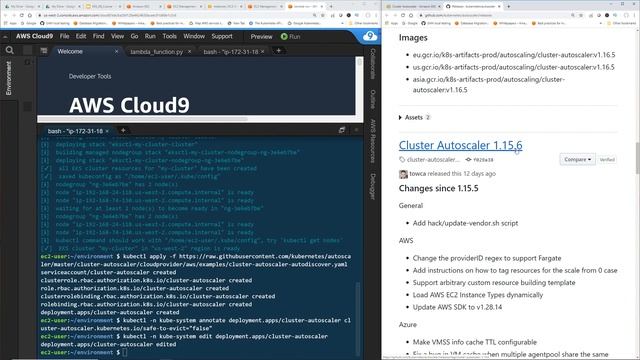The image size is (640, 360).
Task: Open Chrome menu in GitHub window
Action: 634,15
